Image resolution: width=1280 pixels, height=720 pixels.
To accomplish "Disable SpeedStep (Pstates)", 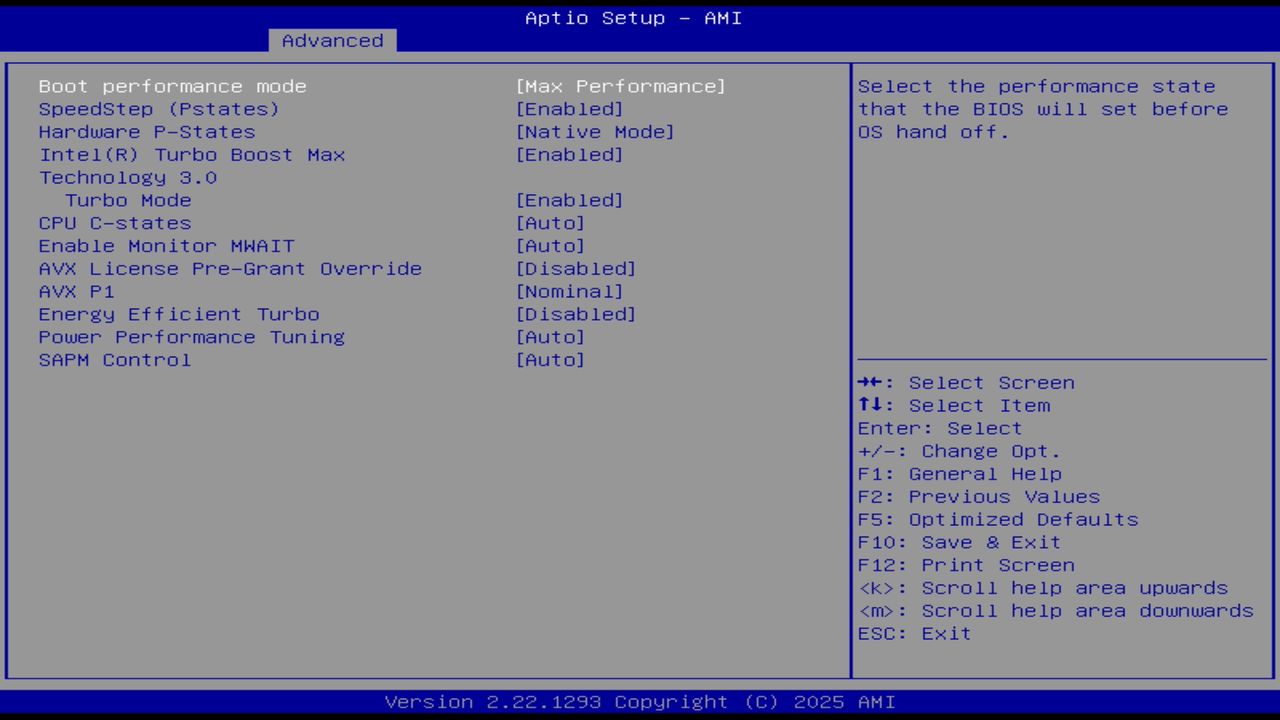I will pyautogui.click(x=570, y=109).
